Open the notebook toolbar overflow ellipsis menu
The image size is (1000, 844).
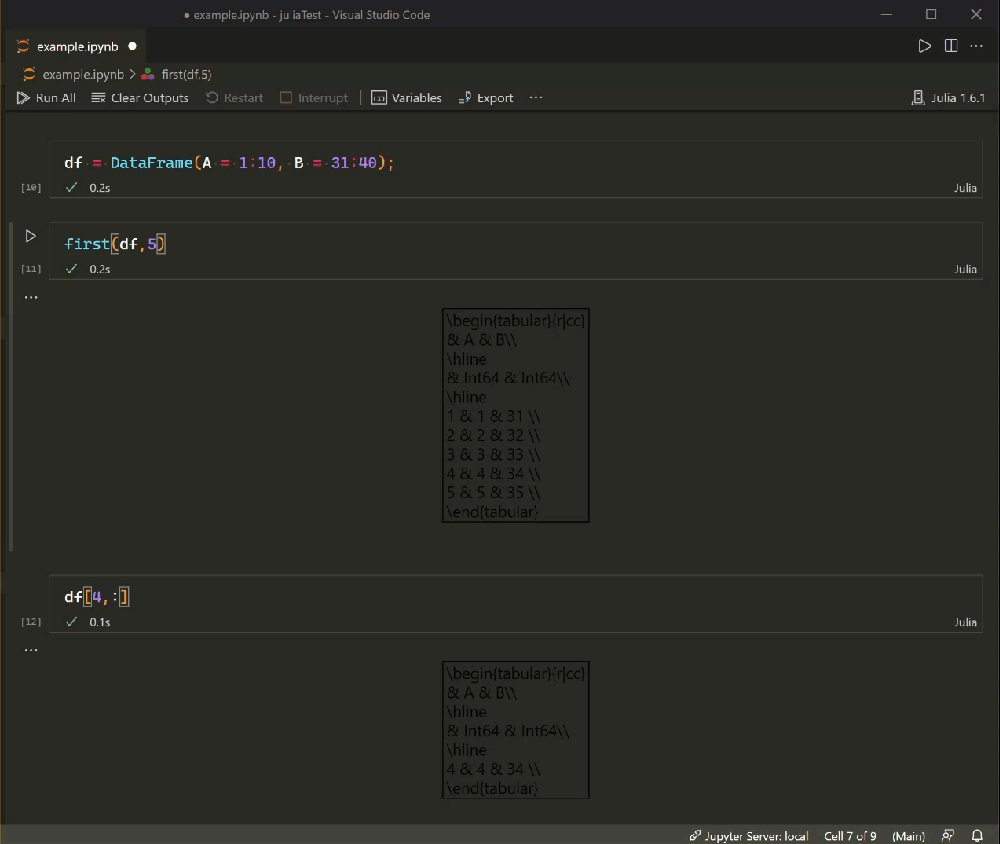pyautogui.click(x=536, y=97)
